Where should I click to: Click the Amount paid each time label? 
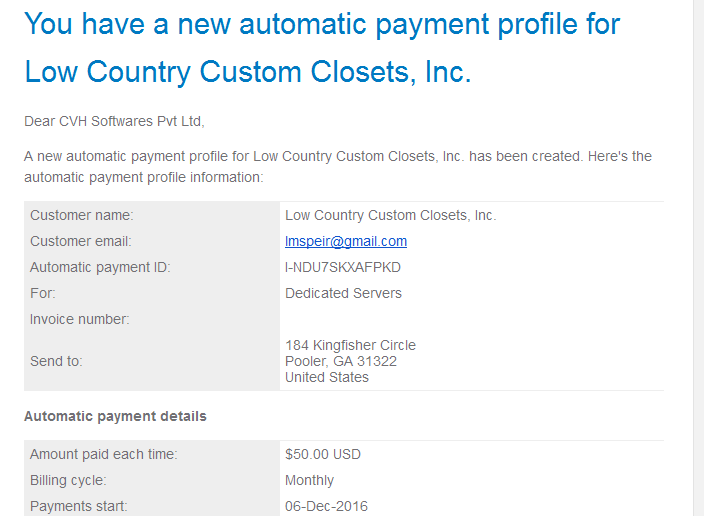pyautogui.click(x=104, y=454)
